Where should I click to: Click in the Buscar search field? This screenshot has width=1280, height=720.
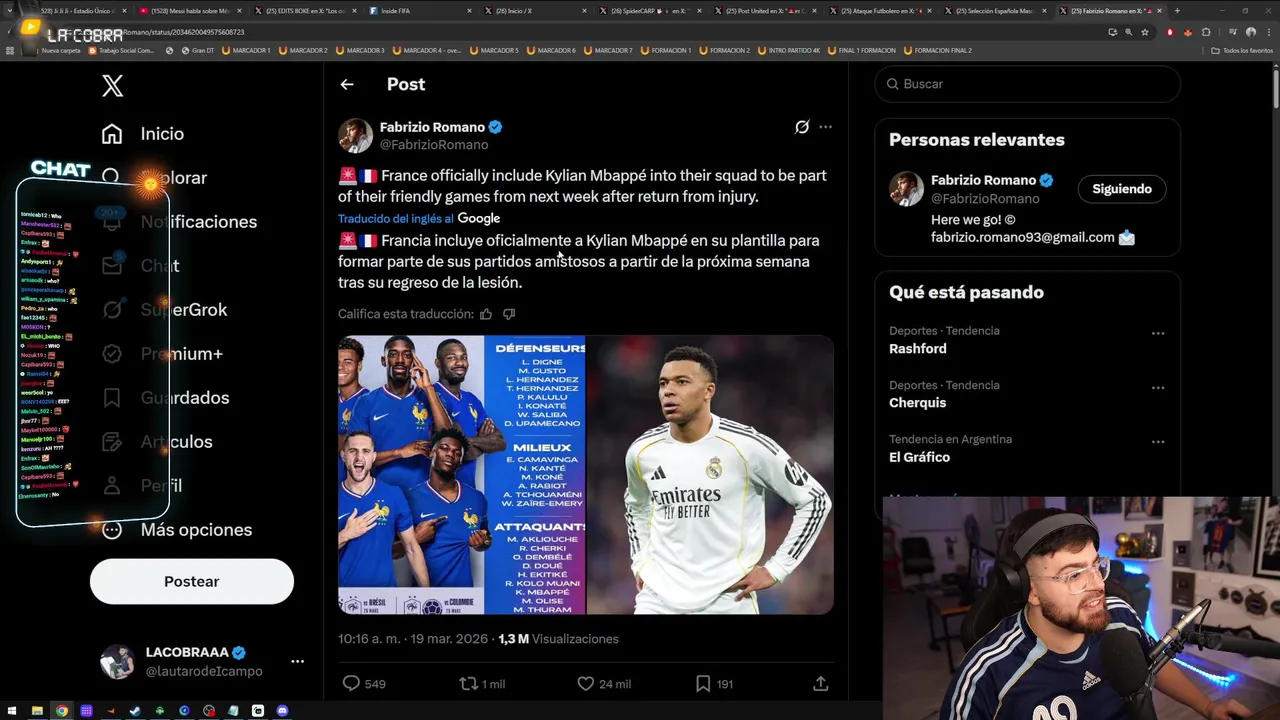[1028, 84]
